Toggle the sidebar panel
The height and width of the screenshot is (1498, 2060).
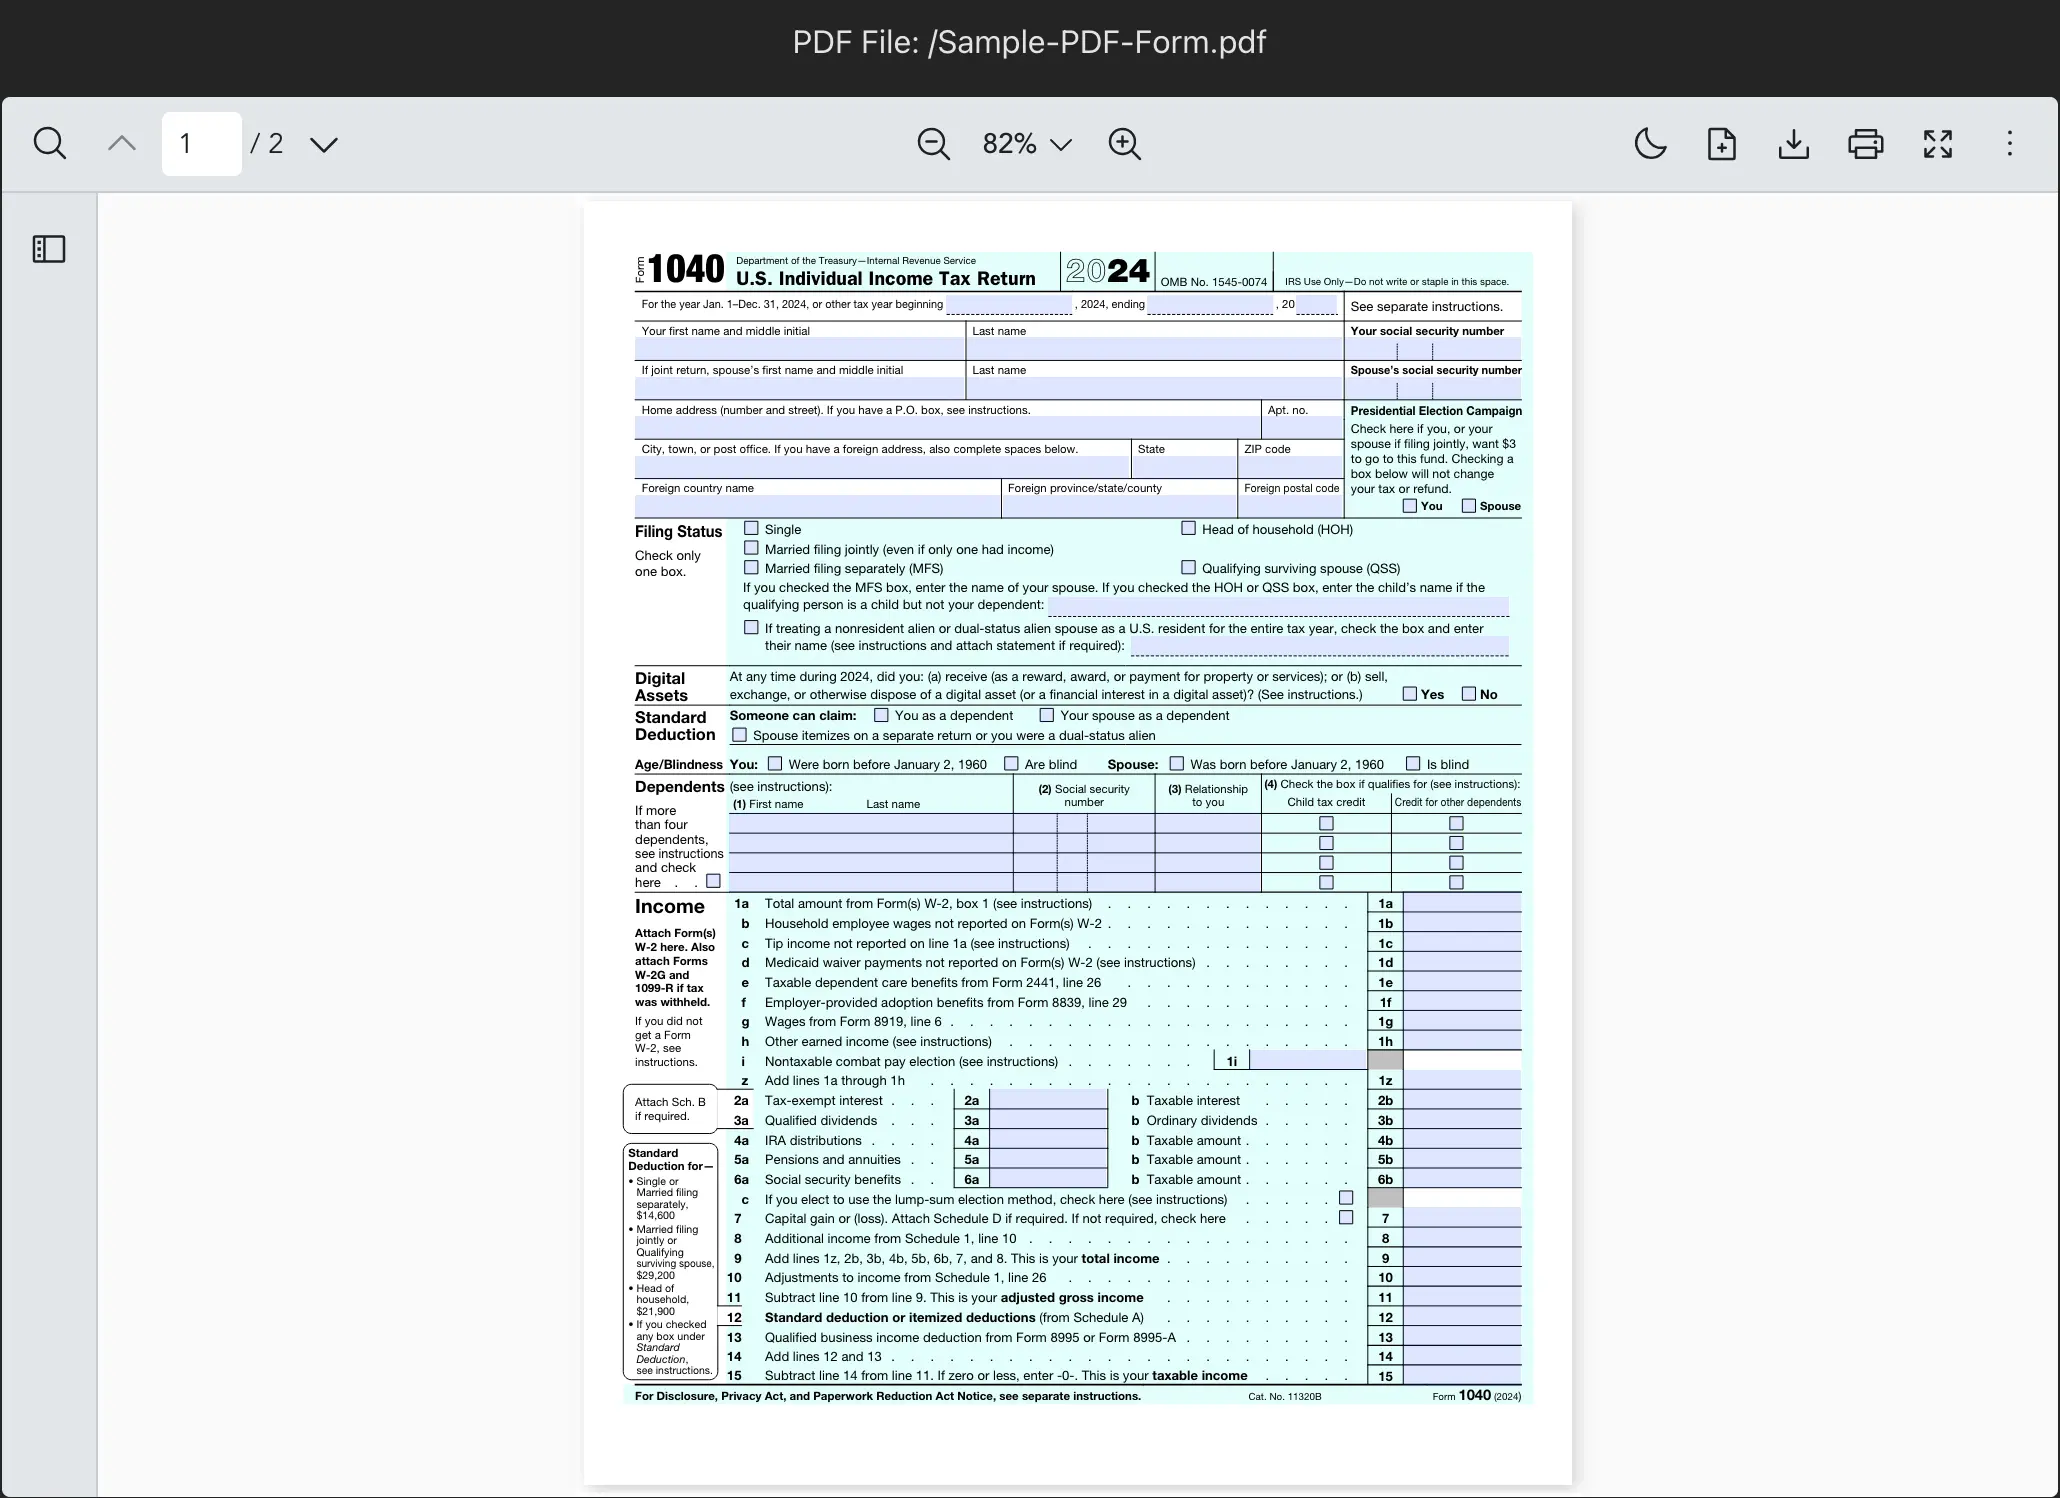(x=49, y=249)
